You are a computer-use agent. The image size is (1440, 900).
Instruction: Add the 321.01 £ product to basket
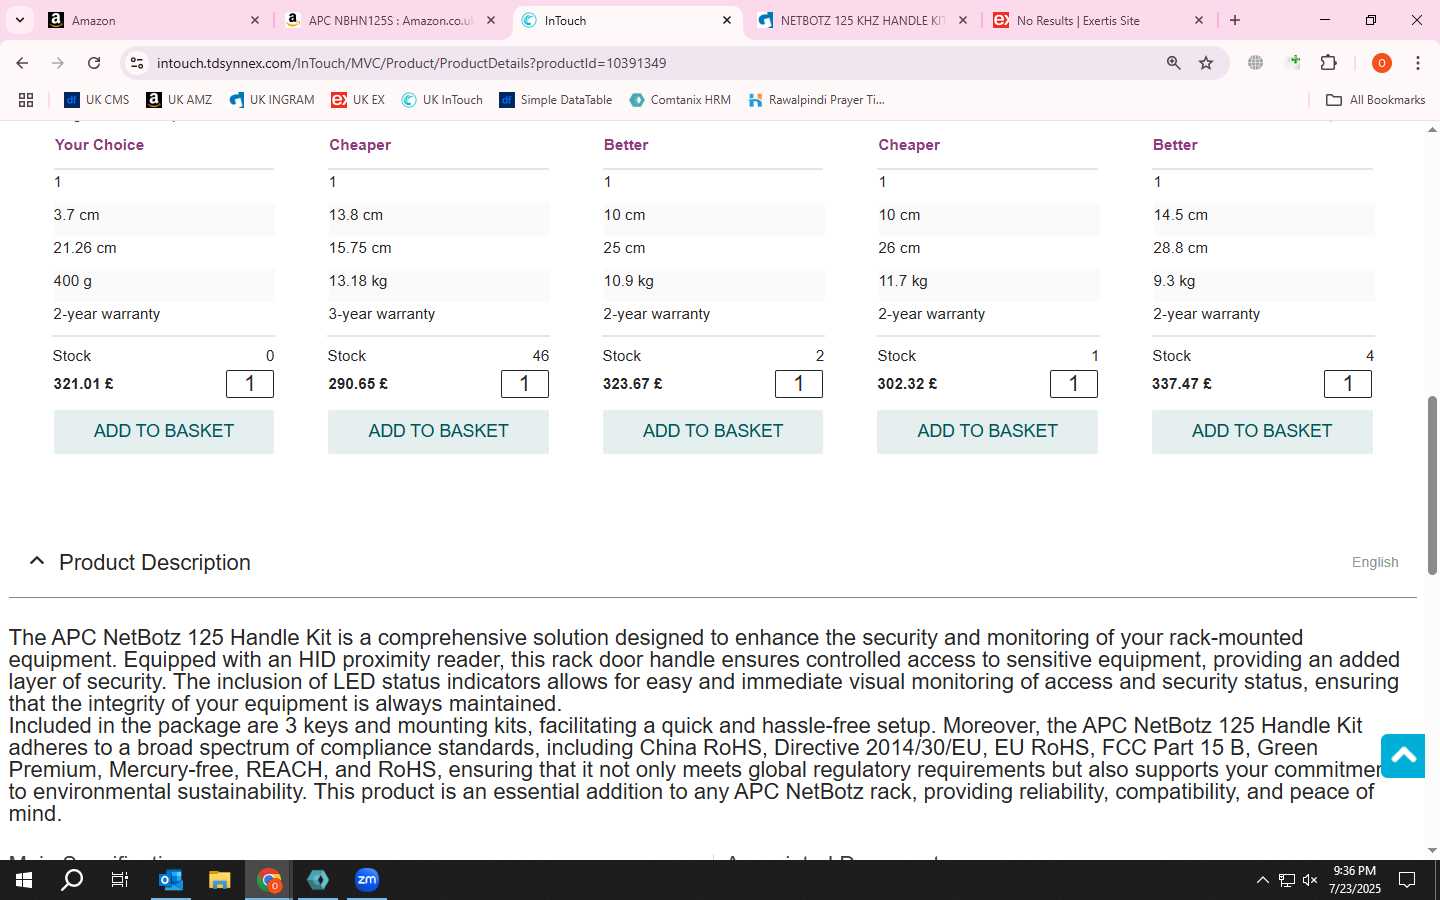click(x=163, y=431)
